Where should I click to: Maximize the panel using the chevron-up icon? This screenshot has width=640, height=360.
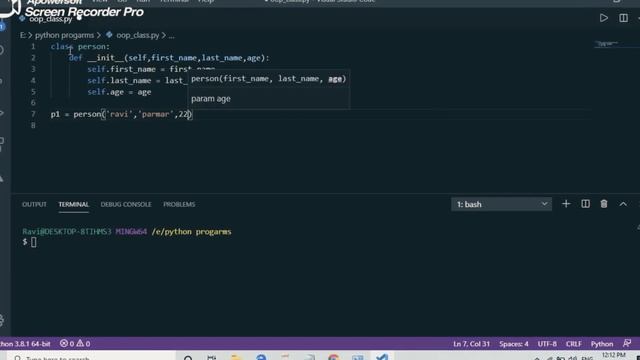click(623, 204)
